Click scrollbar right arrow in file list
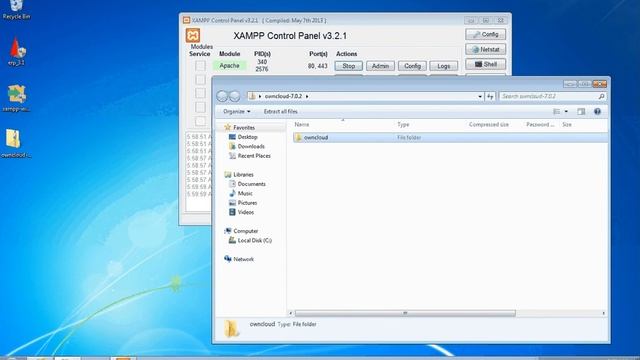Viewport: 640px width, 360px height. coord(604,313)
